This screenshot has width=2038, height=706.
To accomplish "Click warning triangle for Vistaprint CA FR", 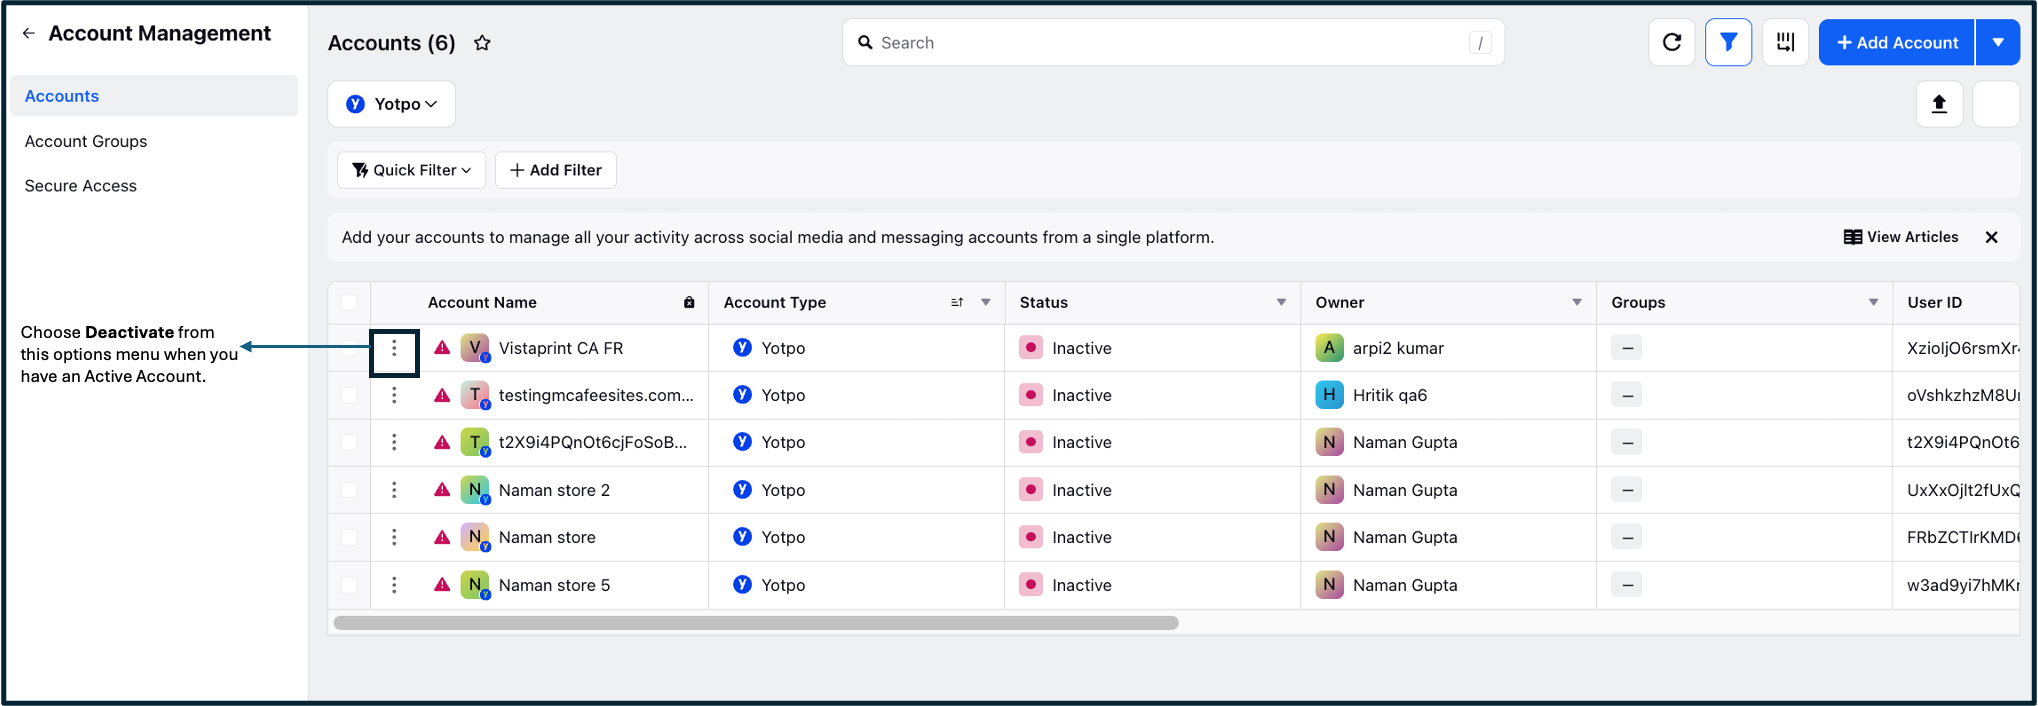I will pyautogui.click(x=442, y=348).
